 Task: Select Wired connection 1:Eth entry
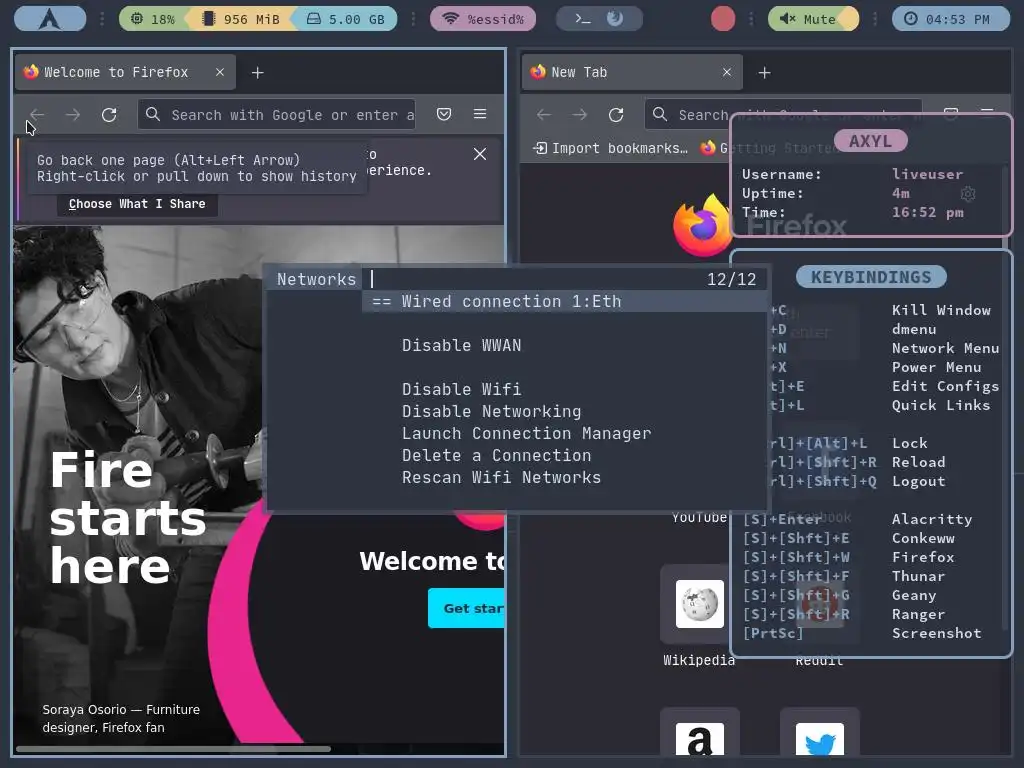point(565,302)
